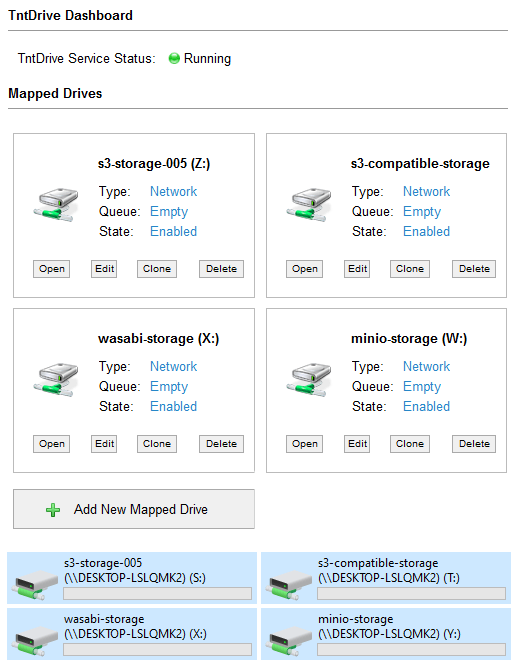The image size is (519, 668).
Task: Click the s3-compatible-storage (T:) capacity bar
Action: [x=411, y=594]
